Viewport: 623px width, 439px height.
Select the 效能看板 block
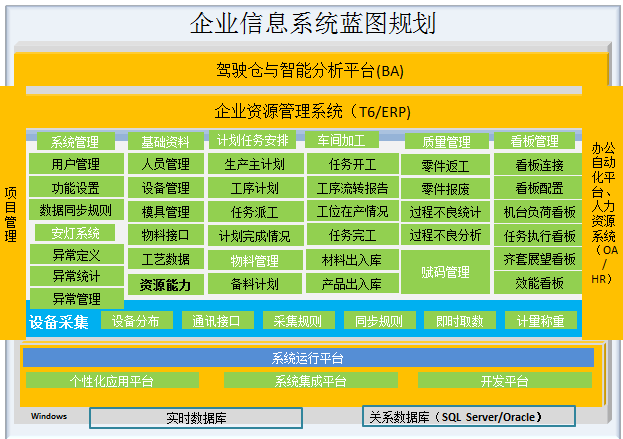(539, 283)
